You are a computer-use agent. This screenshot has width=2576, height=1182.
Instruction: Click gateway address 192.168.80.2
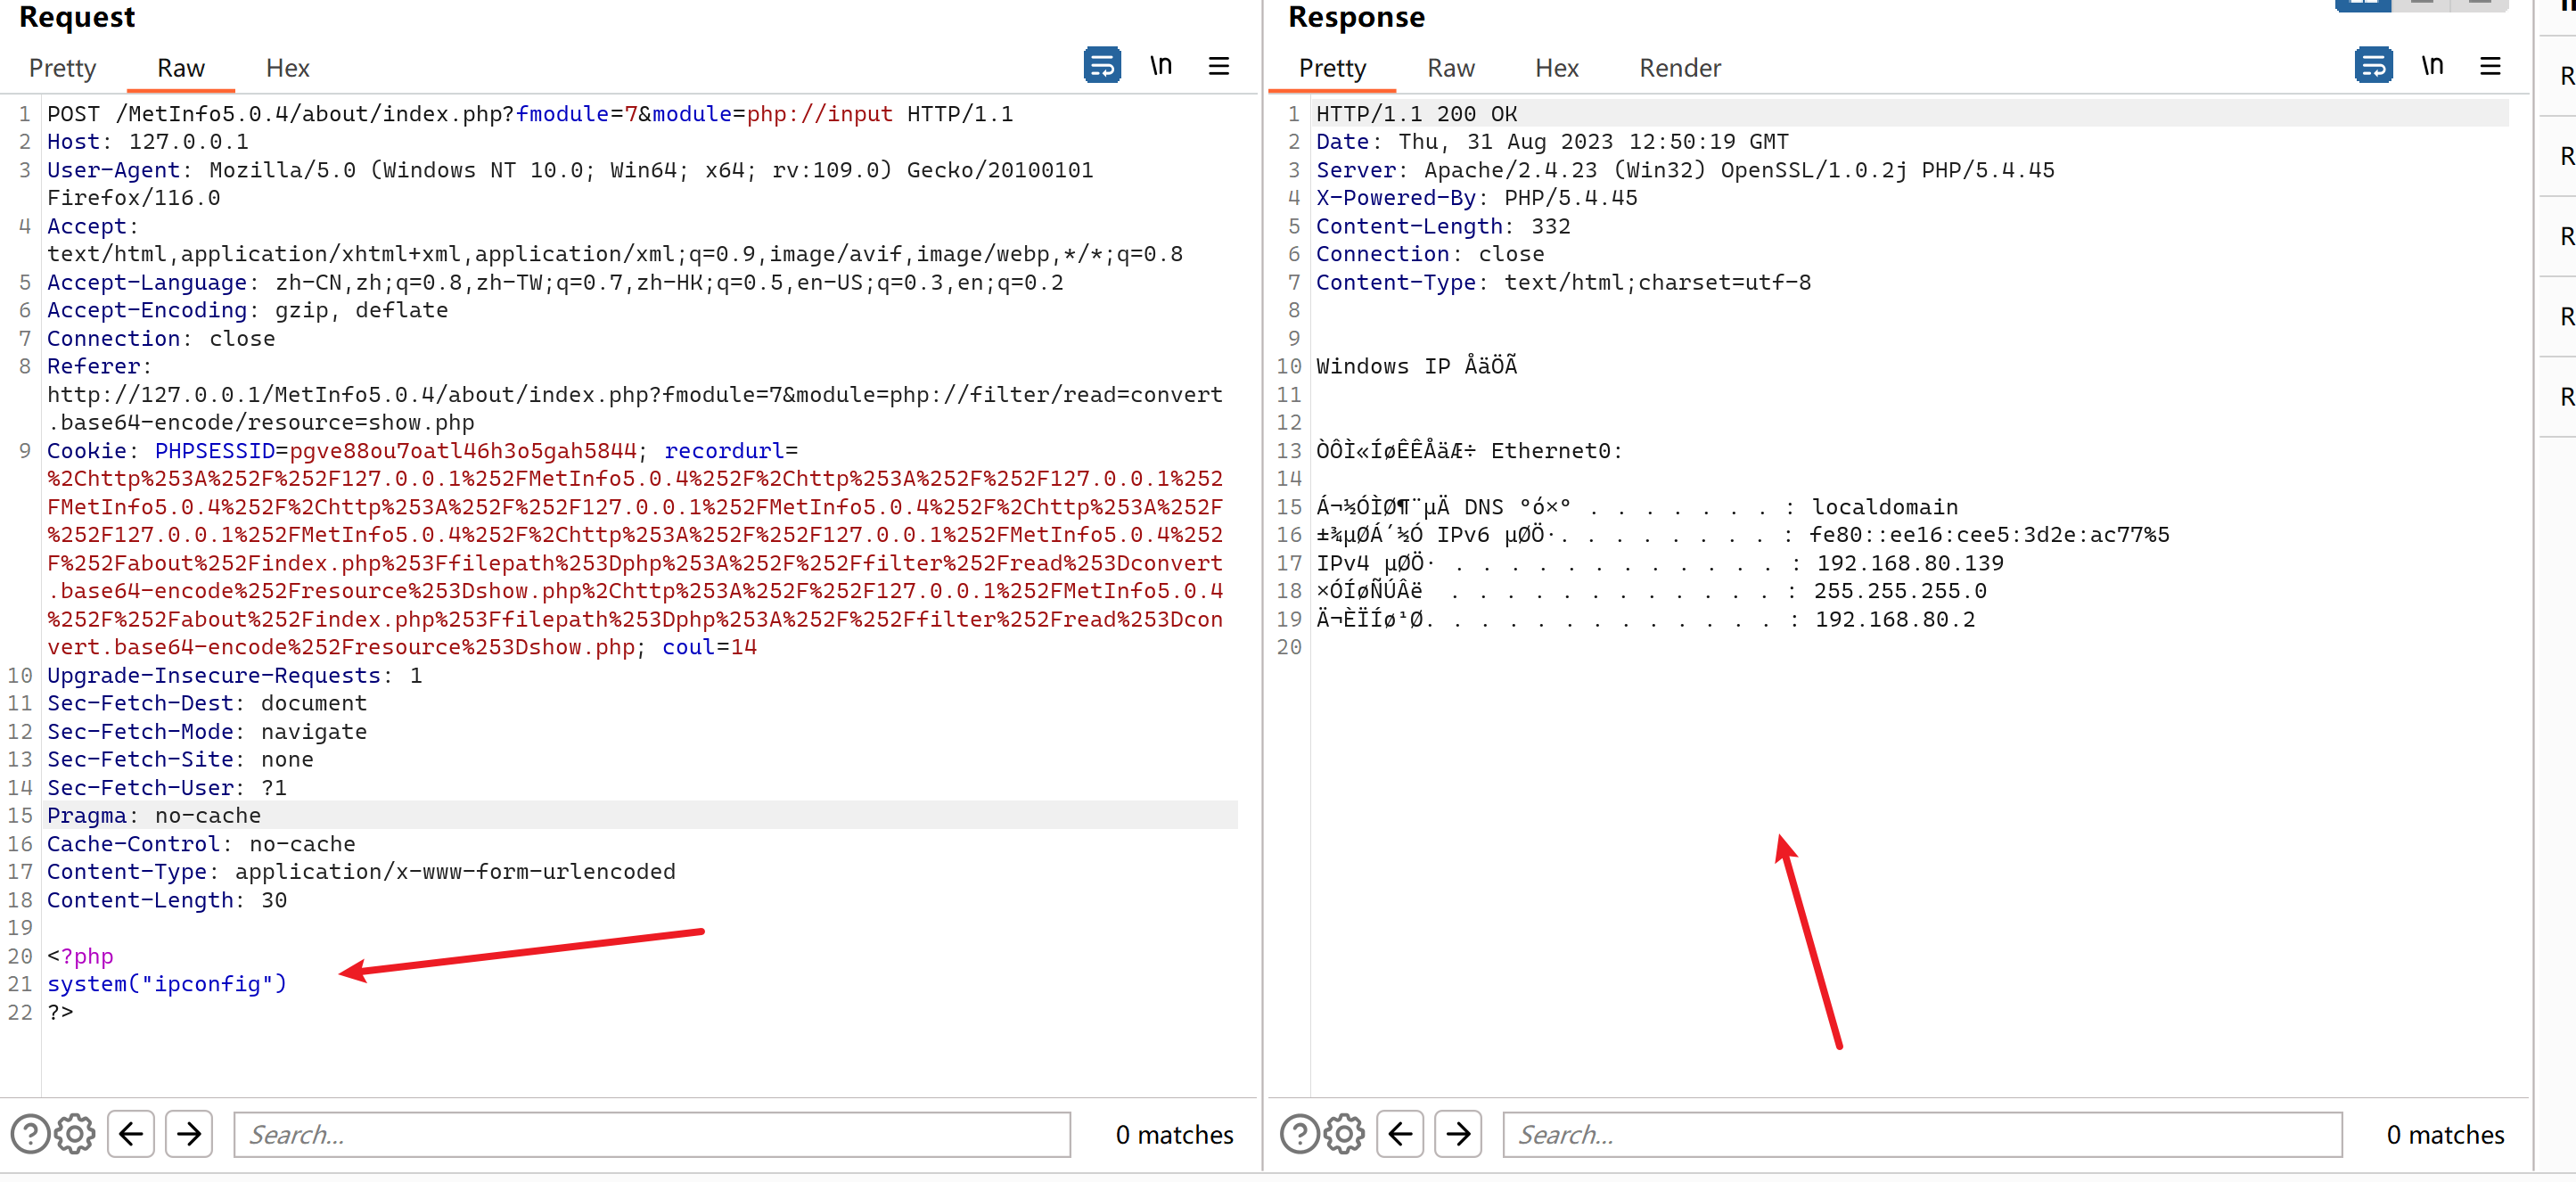[x=1895, y=619]
